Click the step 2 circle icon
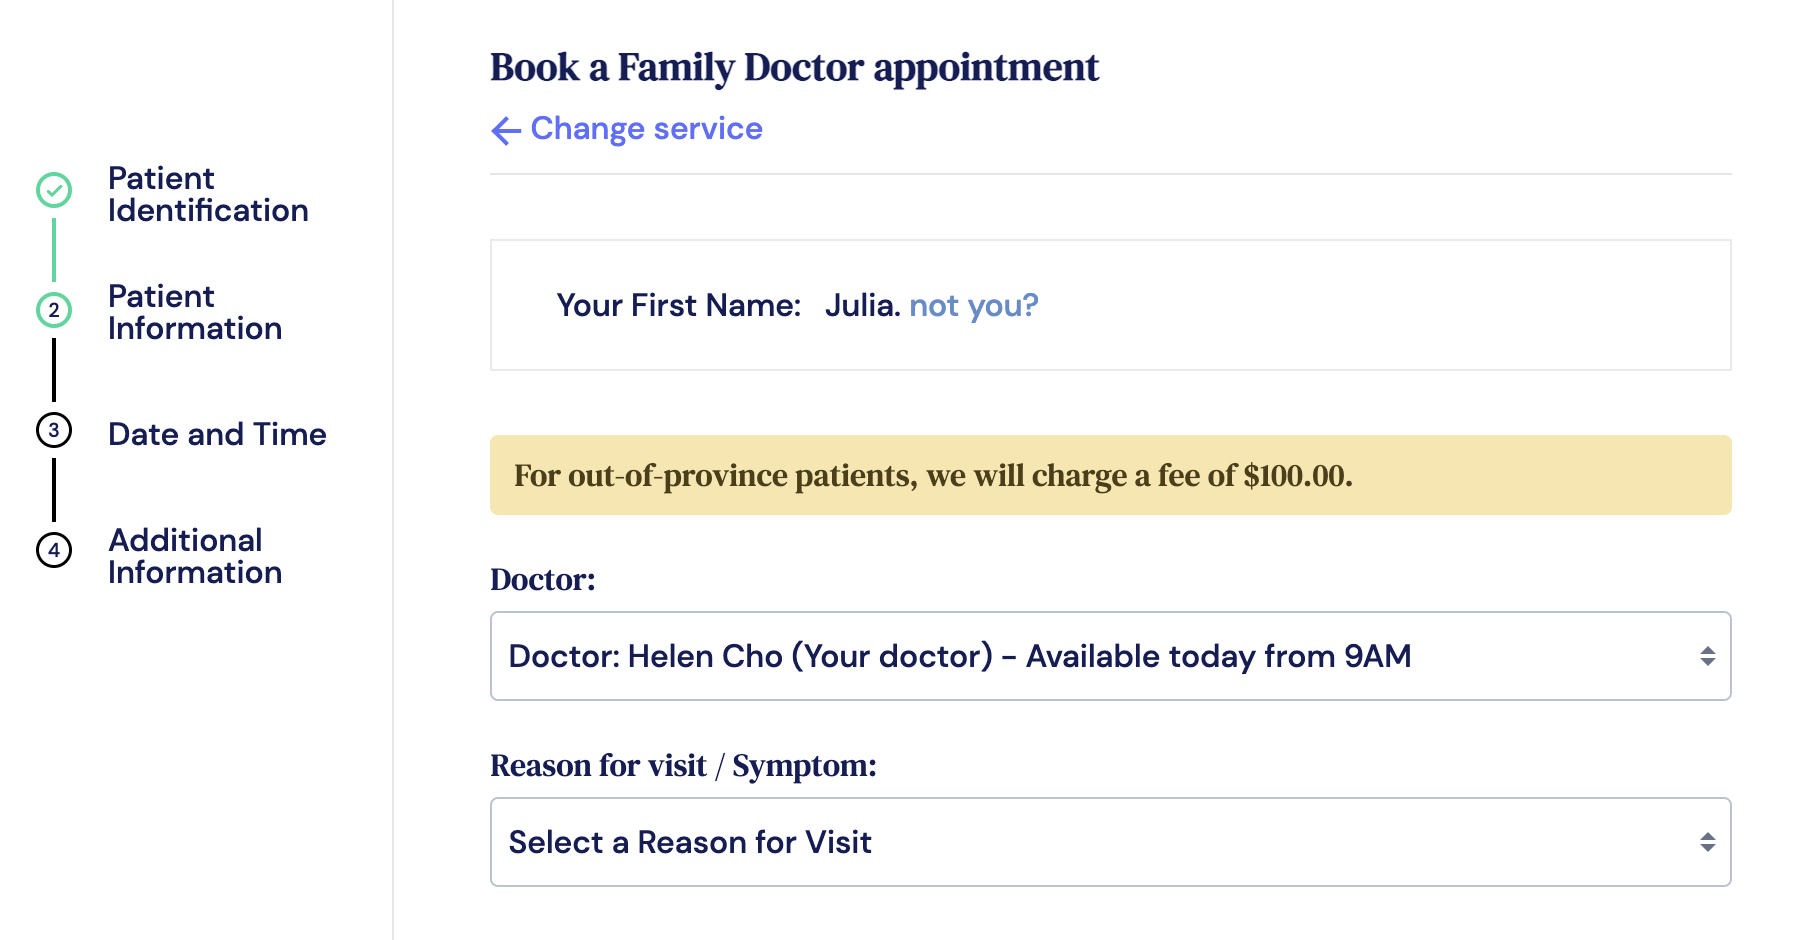Image resolution: width=1816 pixels, height=940 pixels. 54,310
